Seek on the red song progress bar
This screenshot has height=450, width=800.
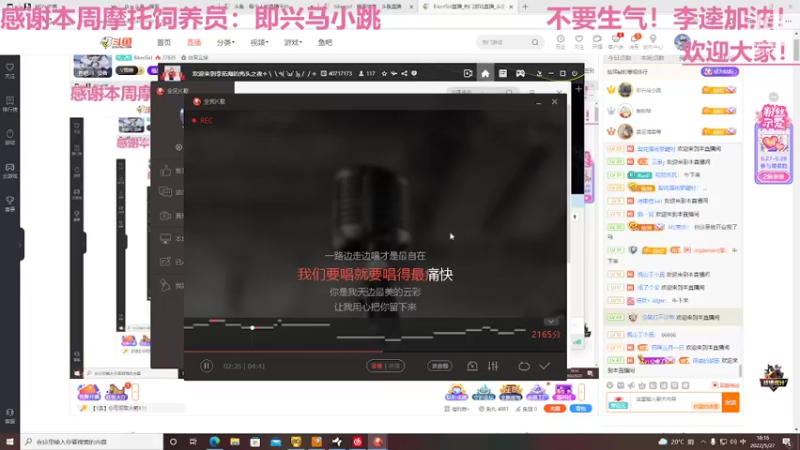click(x=375, y=352)
